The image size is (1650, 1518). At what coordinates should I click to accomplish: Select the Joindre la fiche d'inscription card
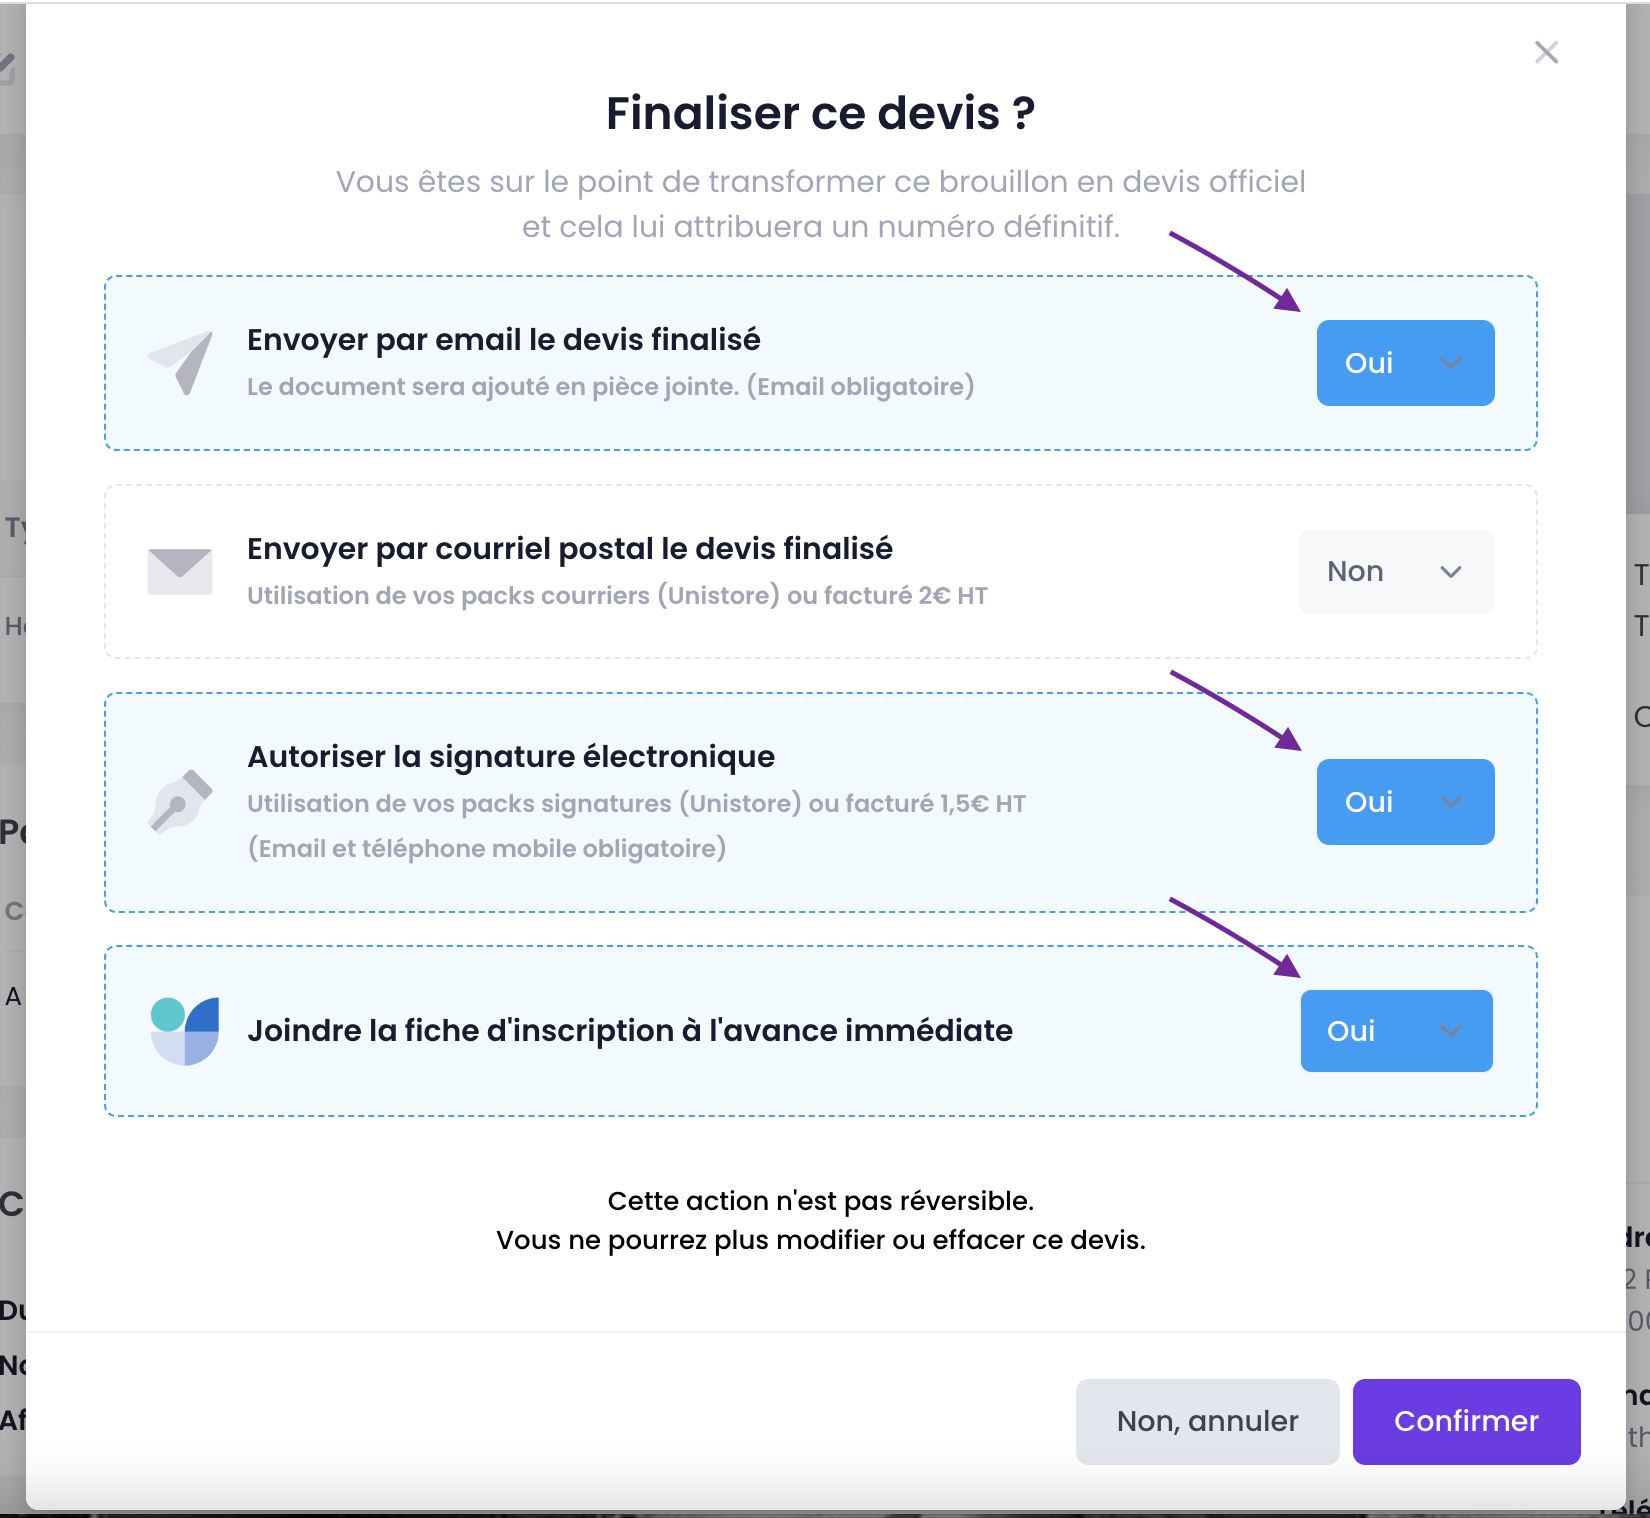coord(820,1031)
